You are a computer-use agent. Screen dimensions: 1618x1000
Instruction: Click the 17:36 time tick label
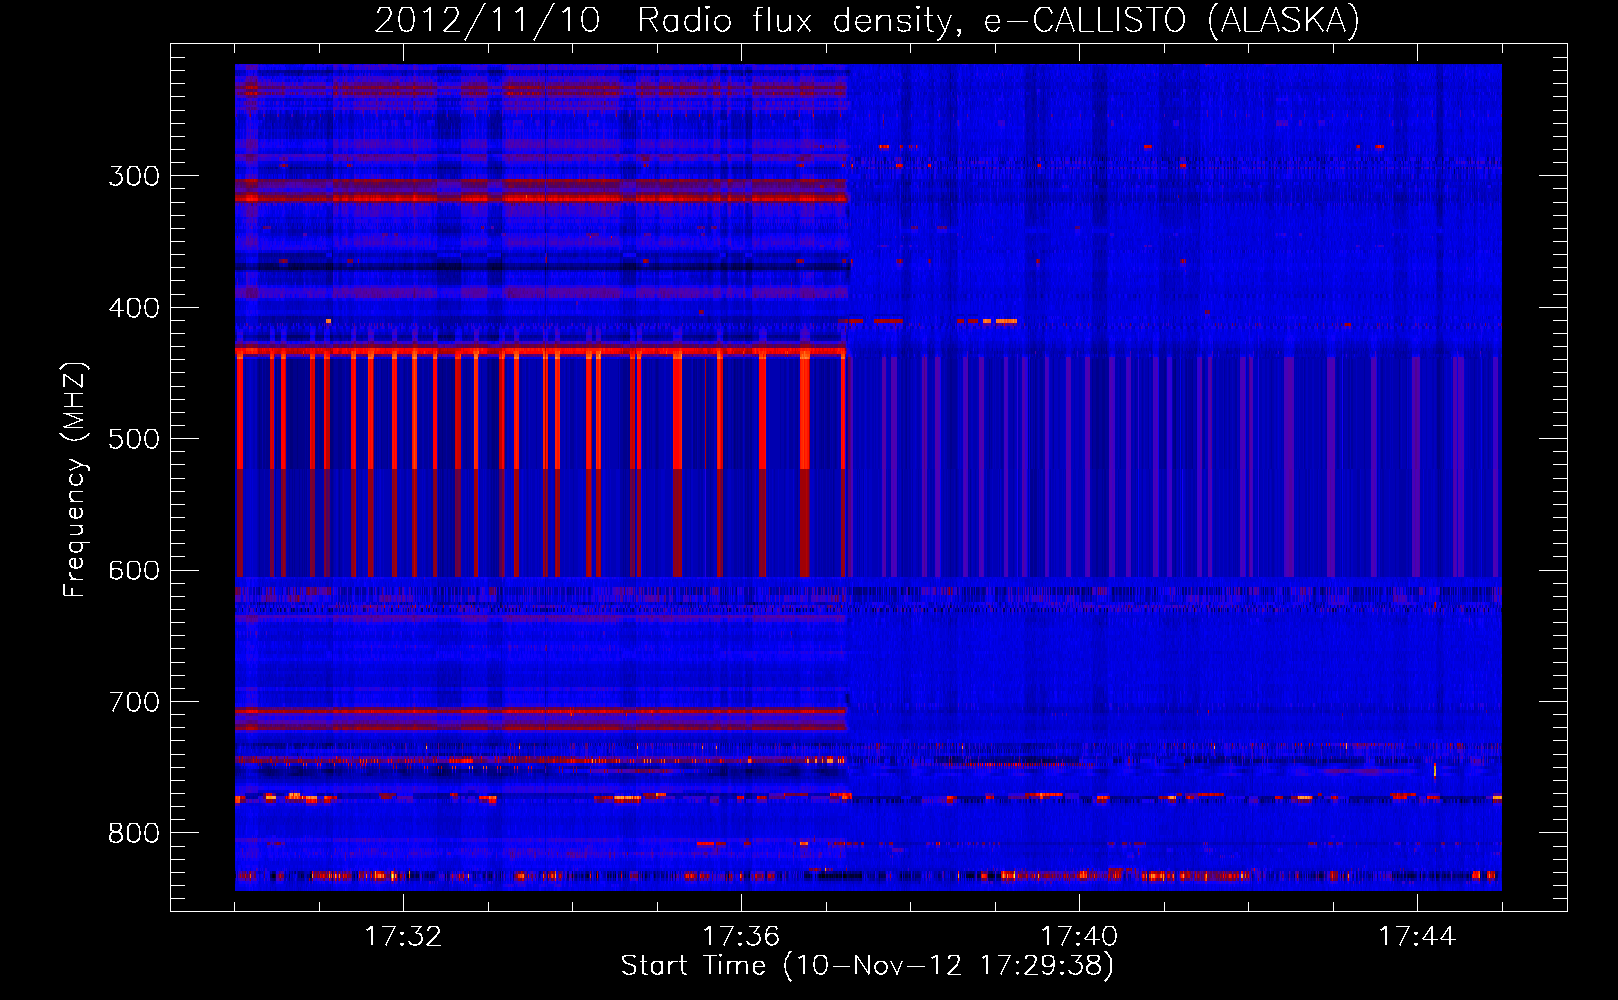[x=741, y=937]
